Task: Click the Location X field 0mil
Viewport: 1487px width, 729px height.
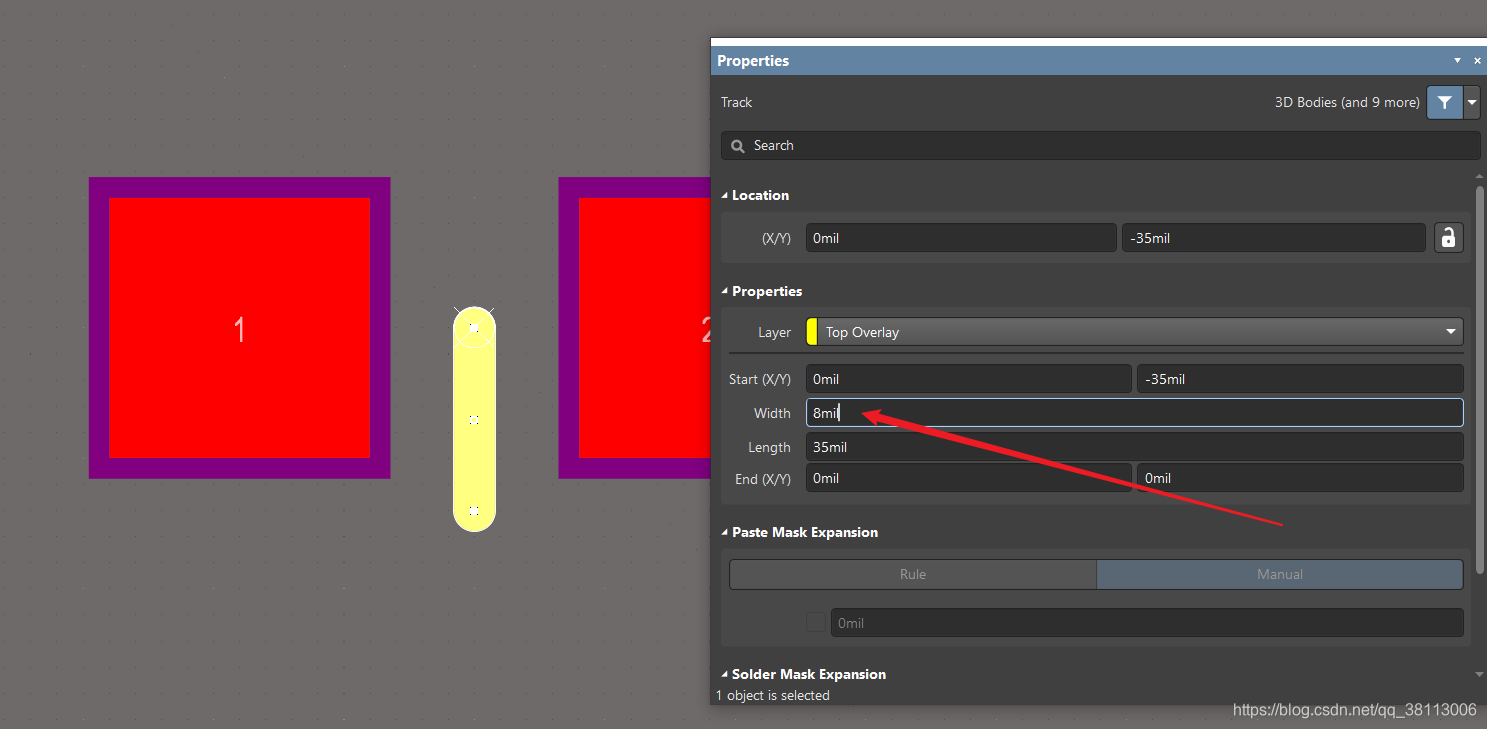Action: pos(961,238)
